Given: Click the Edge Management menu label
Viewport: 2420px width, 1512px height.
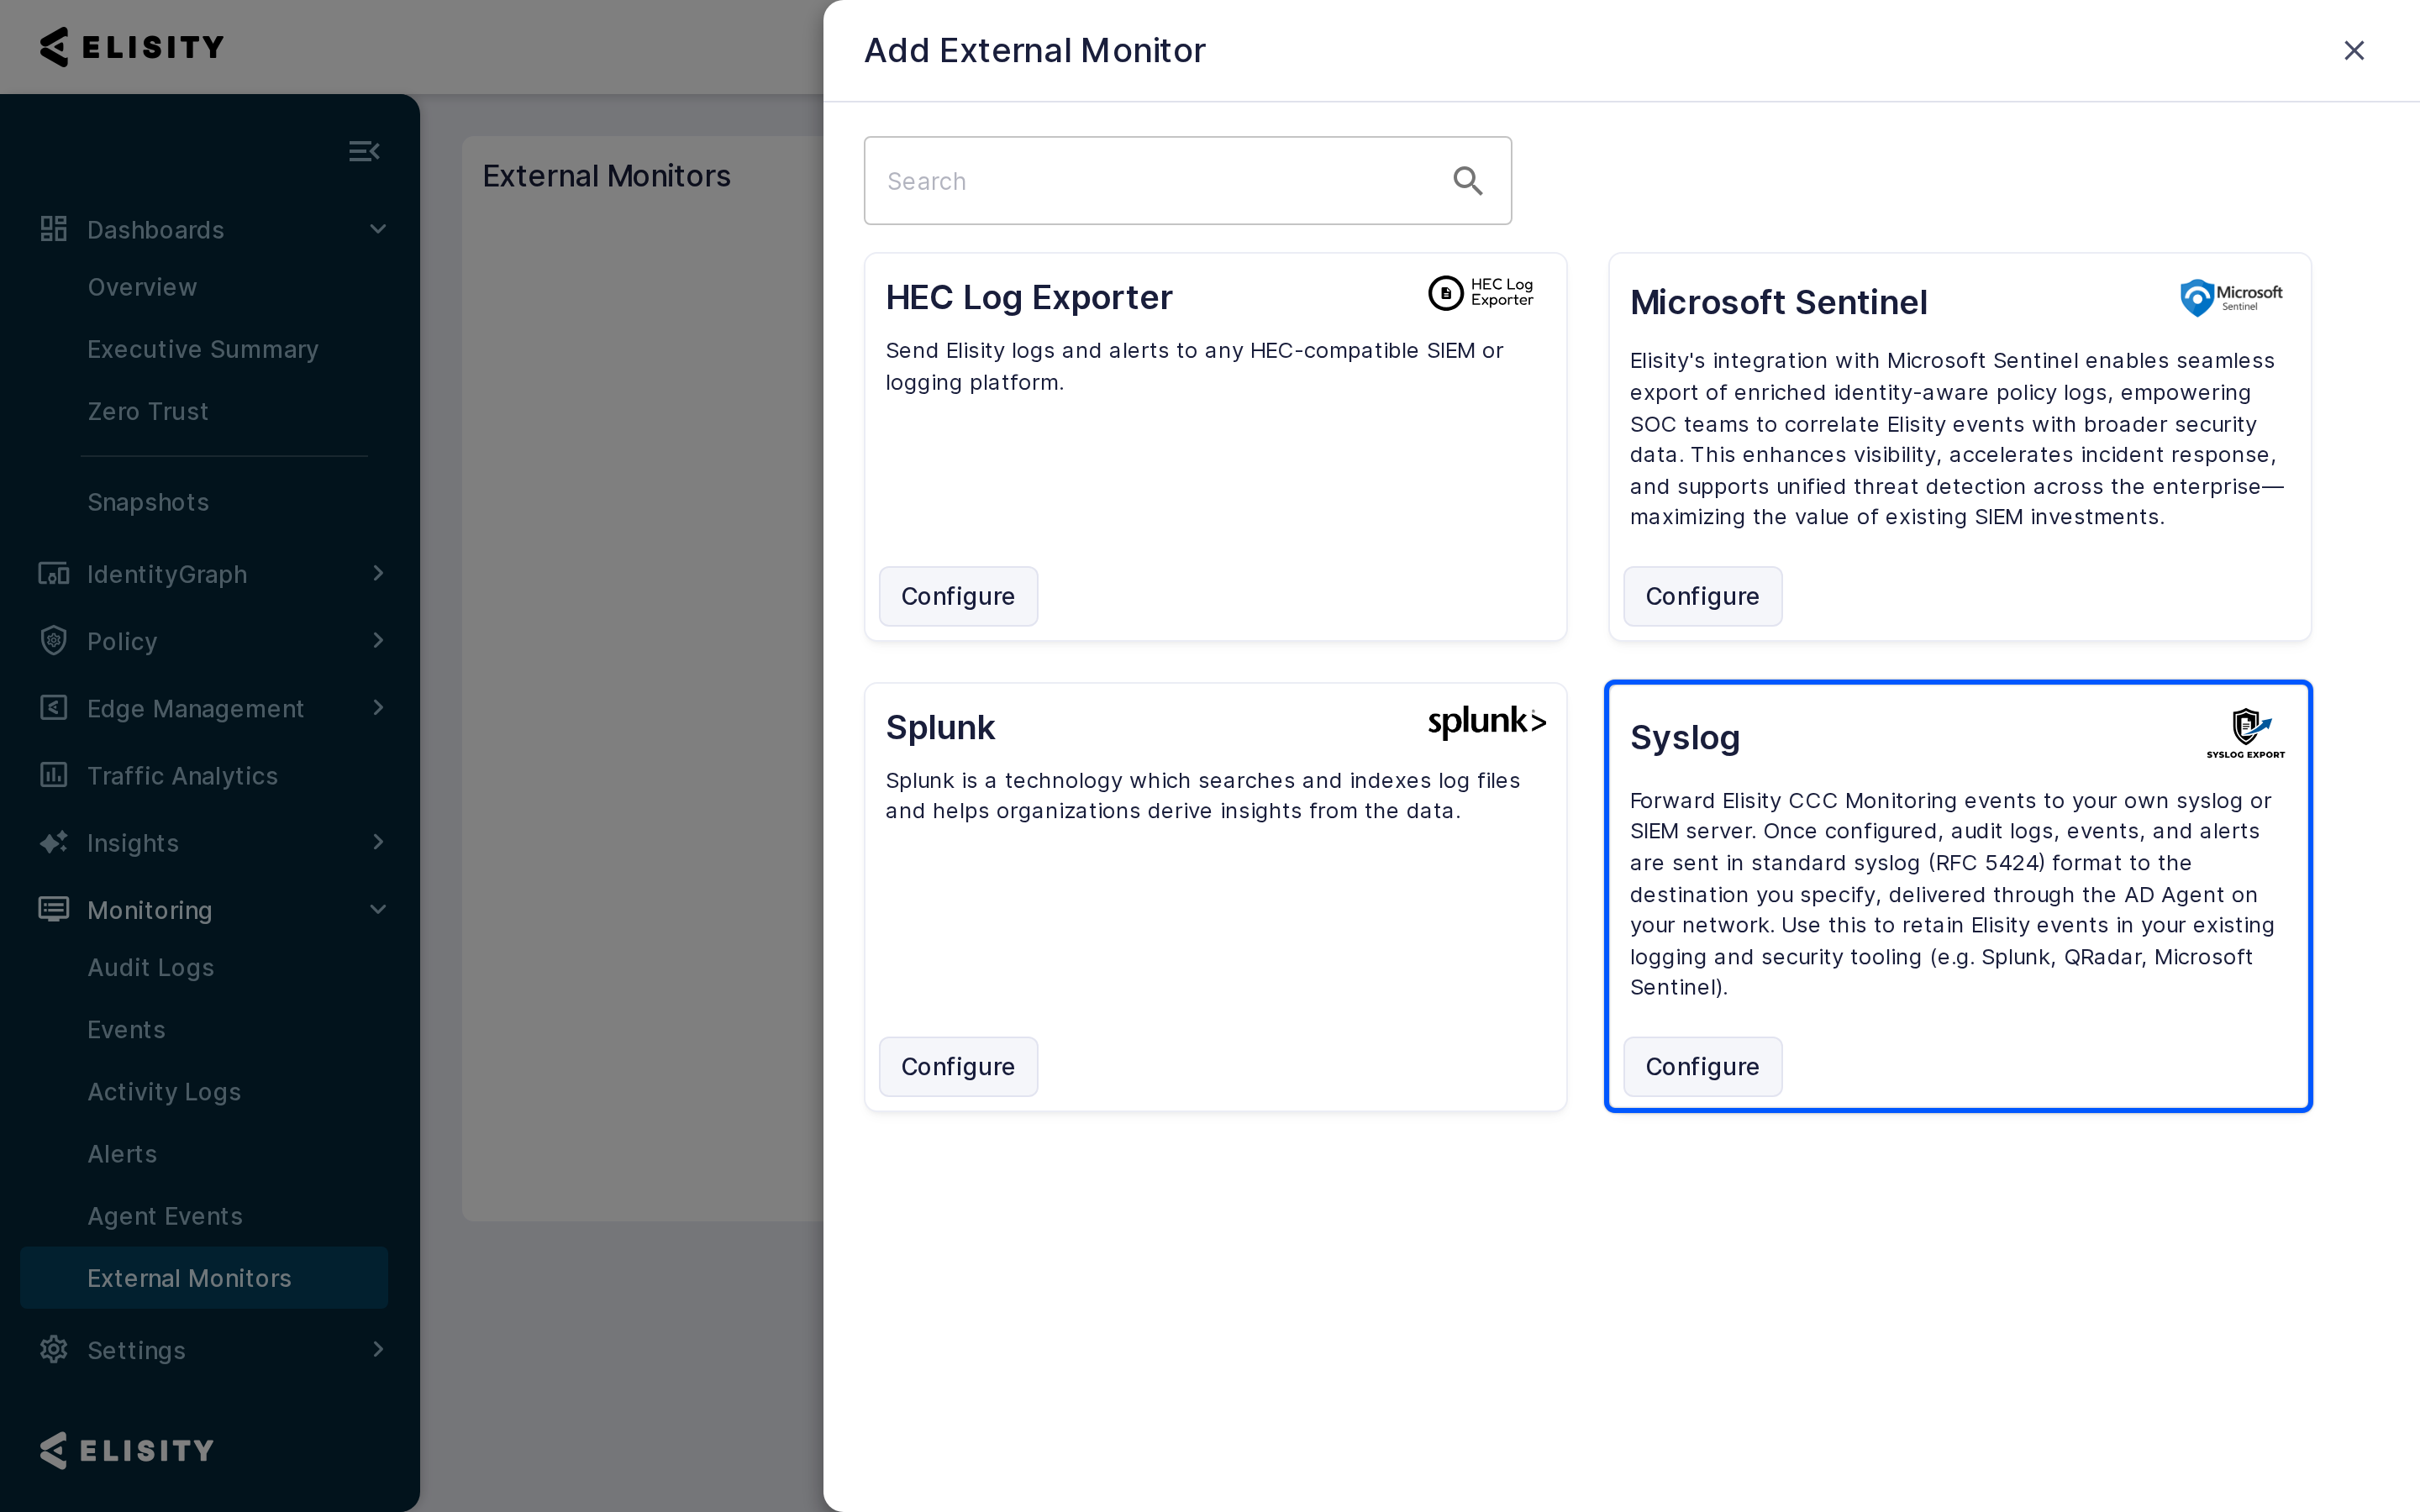Looking at the screenshot, I should [195, 709].
